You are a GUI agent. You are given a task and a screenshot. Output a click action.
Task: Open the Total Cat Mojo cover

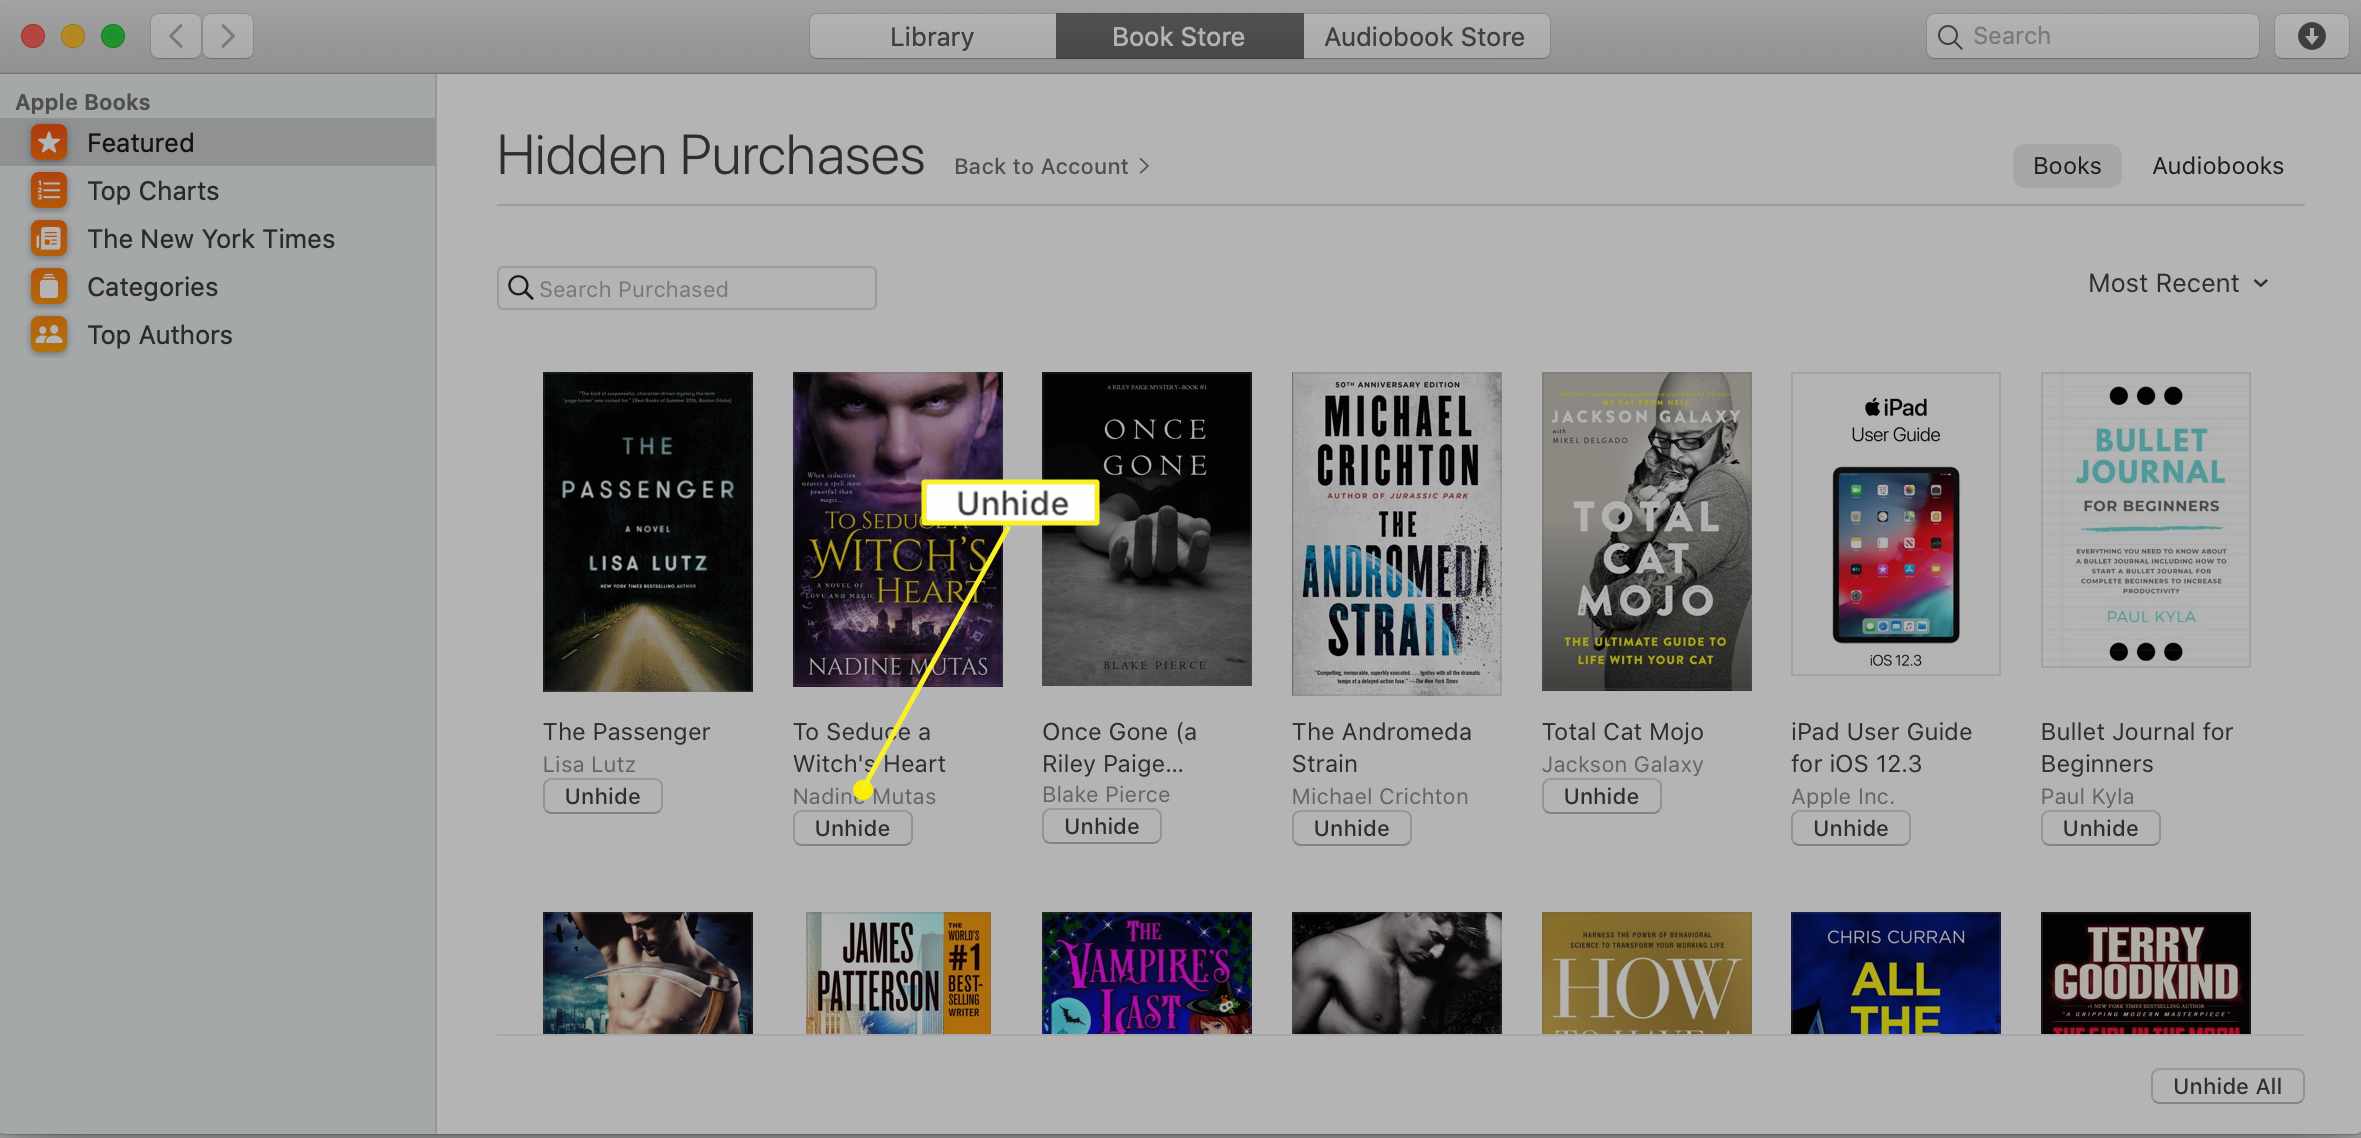coord(1647,531)
